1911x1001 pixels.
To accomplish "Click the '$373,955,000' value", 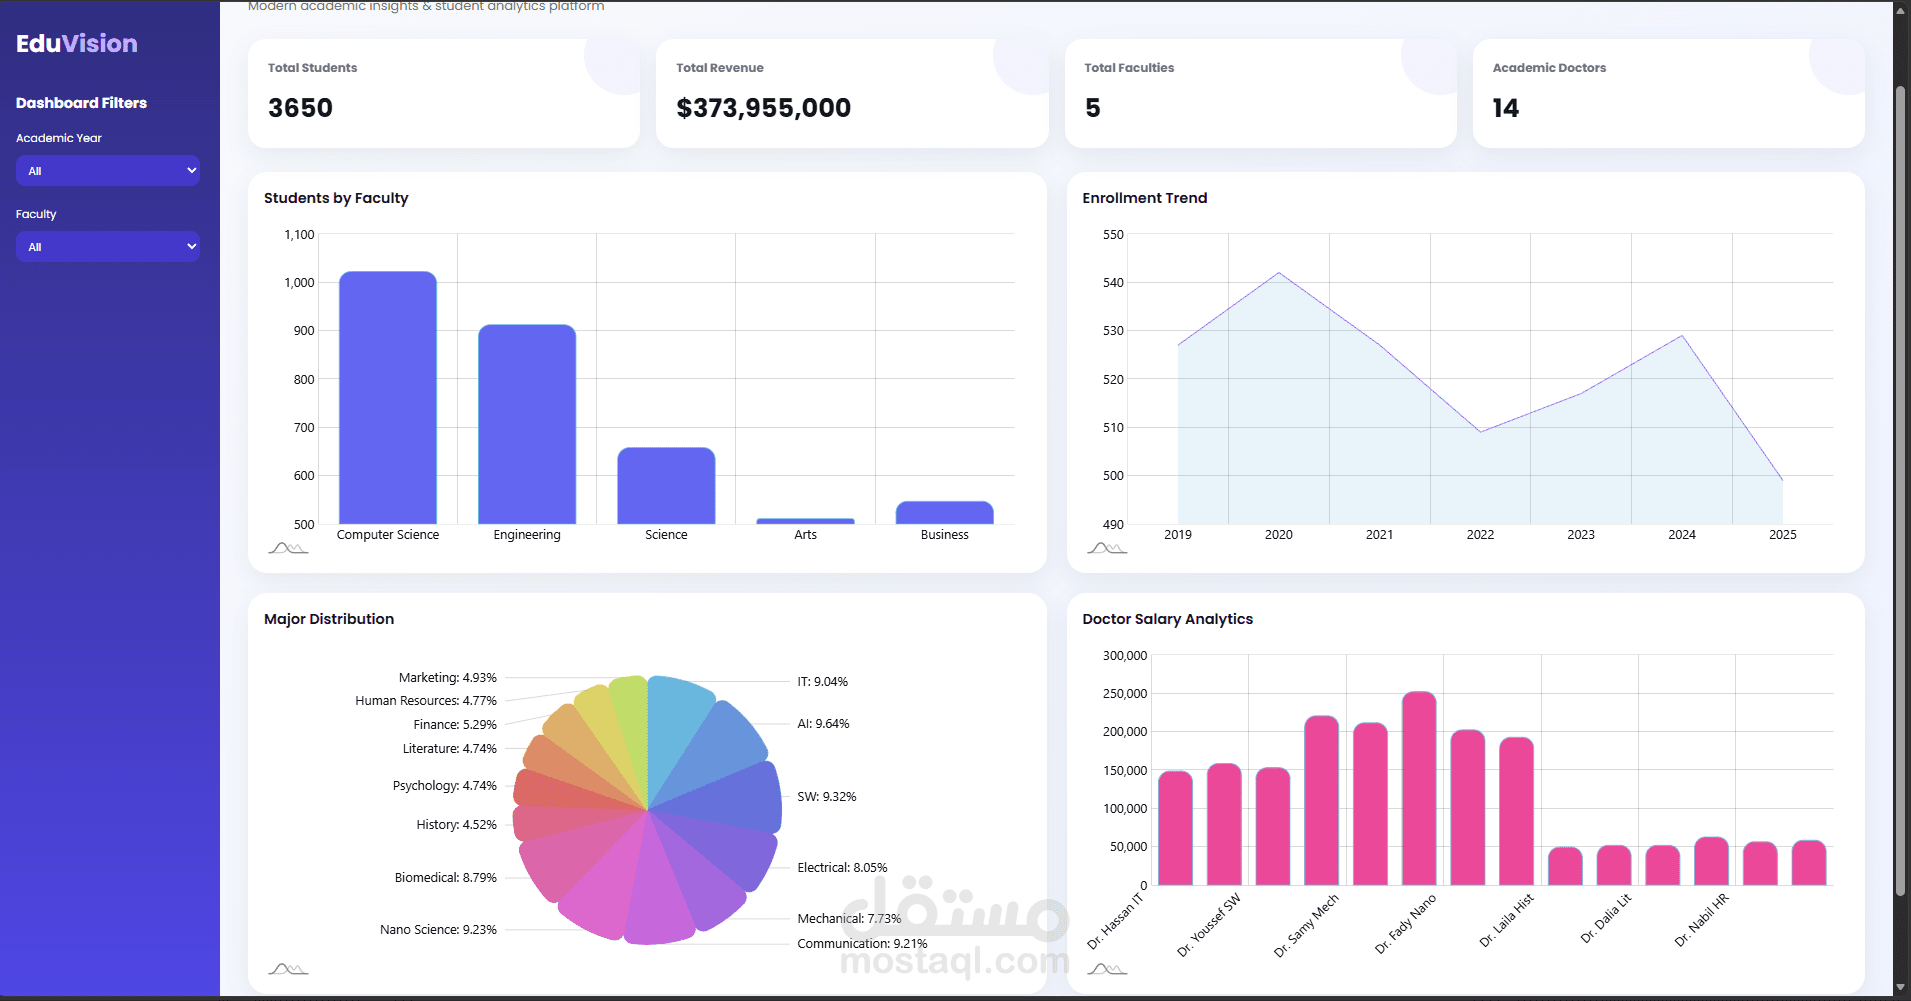I will pos(764,108).
